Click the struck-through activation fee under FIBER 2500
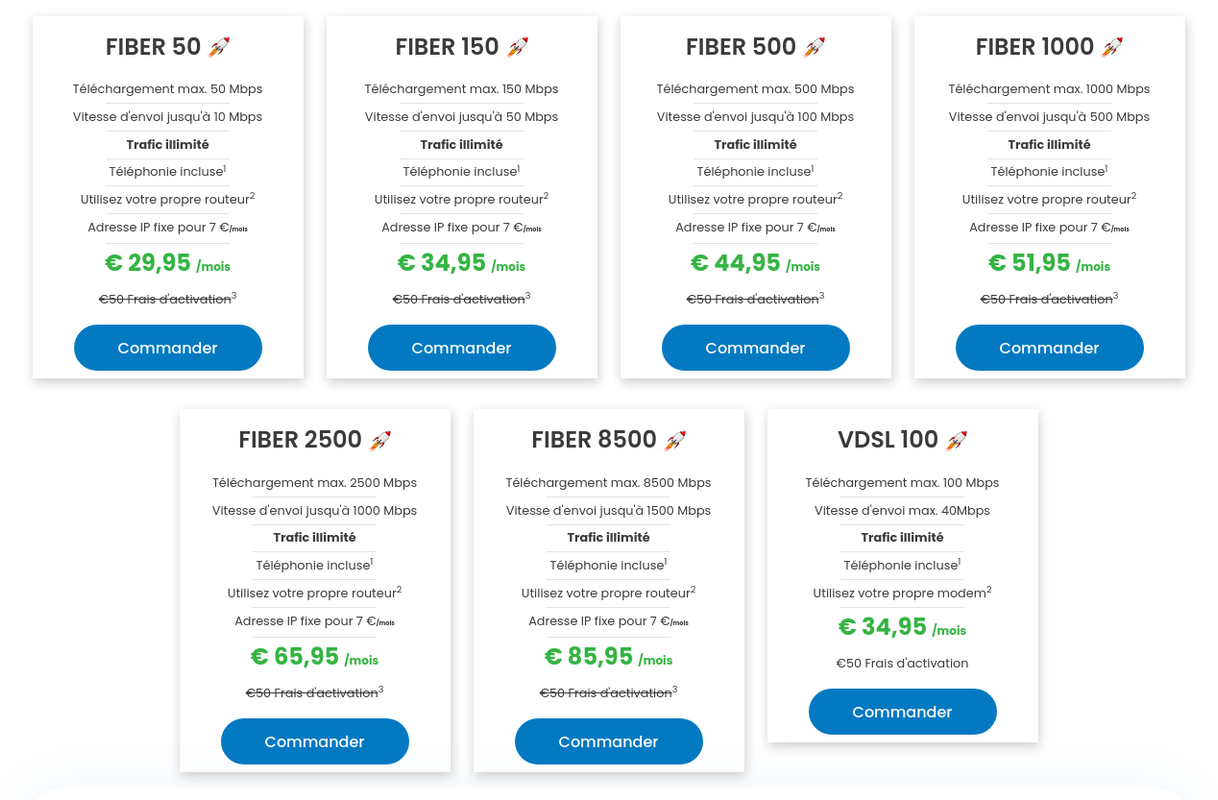This screenshot has height=800, width=1218. pyautogui.click(x=314, y=692)
